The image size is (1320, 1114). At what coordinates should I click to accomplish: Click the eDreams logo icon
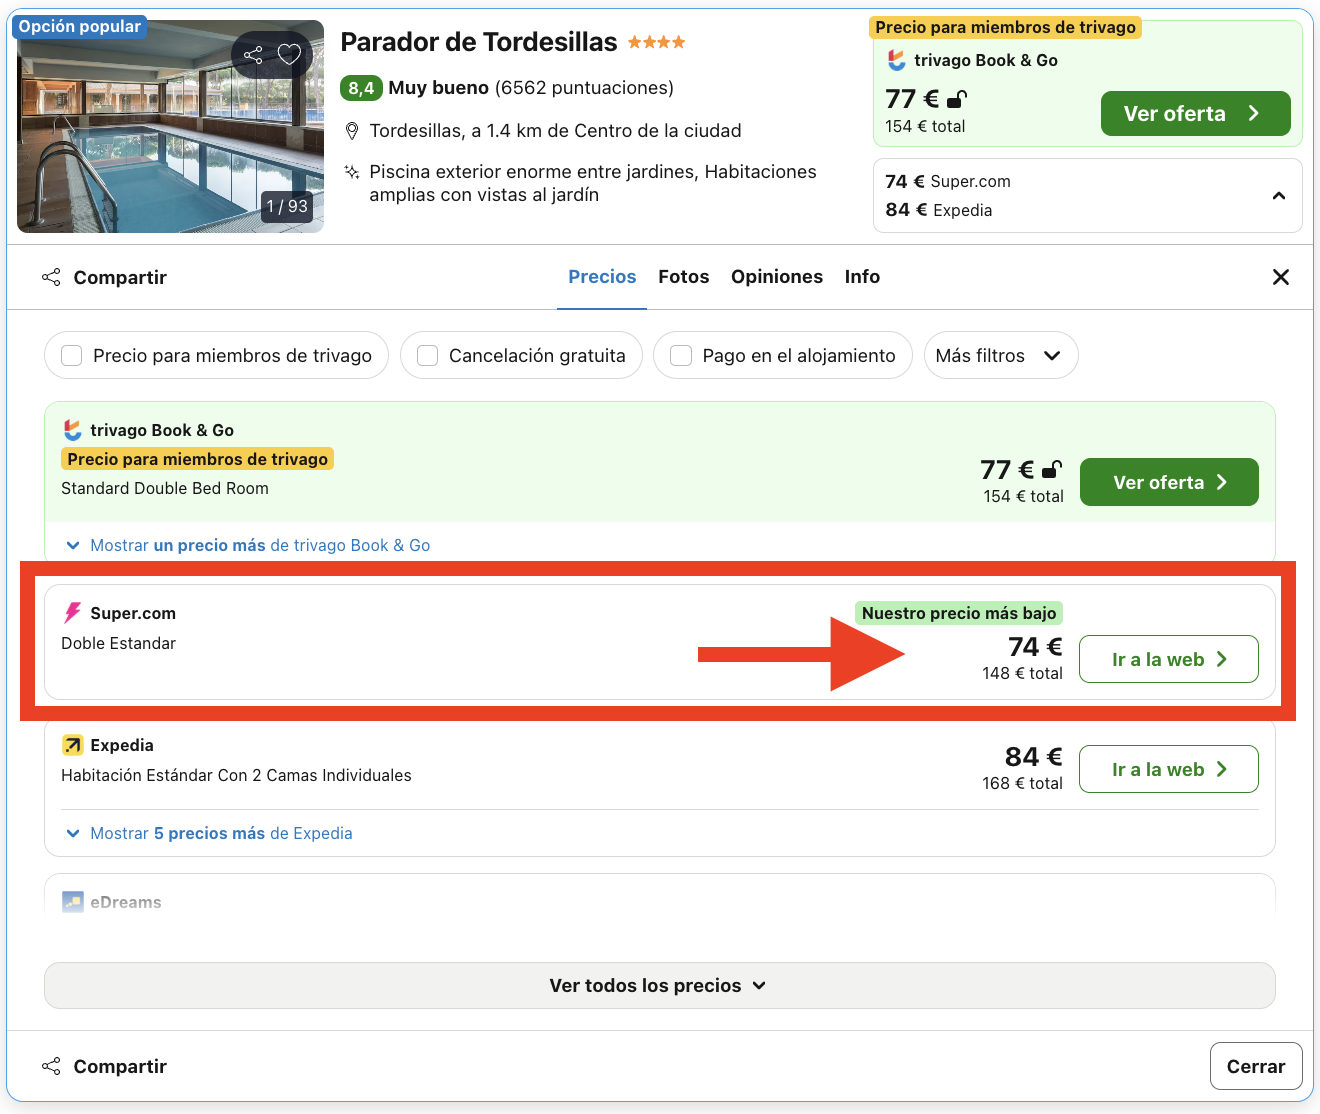click(71, 901)
